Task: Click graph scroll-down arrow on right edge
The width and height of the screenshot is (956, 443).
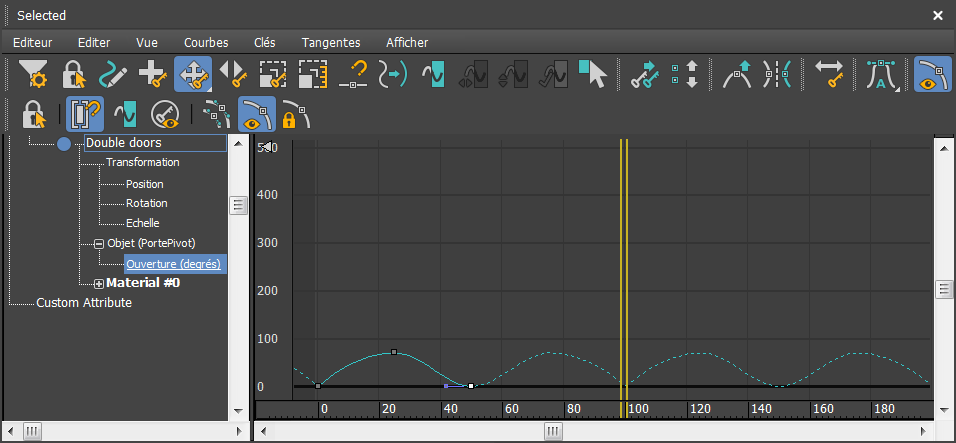Action: click(944, 409)
